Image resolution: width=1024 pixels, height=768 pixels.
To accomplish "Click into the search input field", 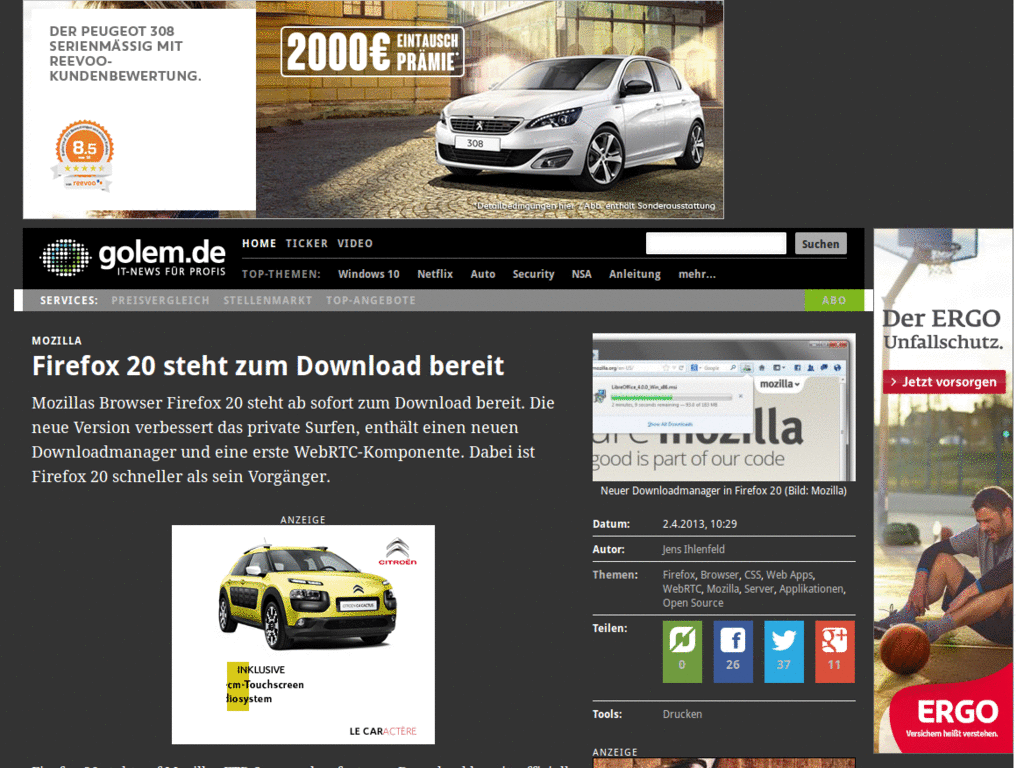I will 716,244.
